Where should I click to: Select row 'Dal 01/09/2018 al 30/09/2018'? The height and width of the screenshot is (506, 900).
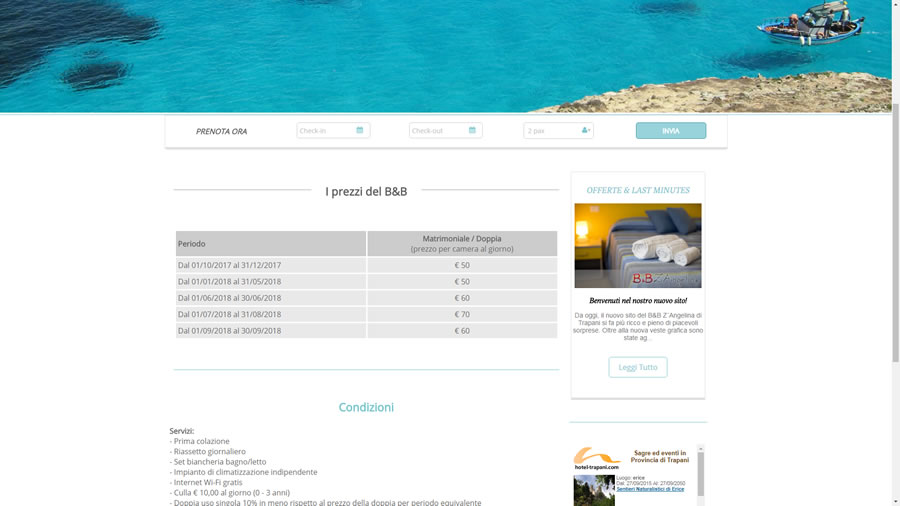pyautogui.click(x=366, y=330)
